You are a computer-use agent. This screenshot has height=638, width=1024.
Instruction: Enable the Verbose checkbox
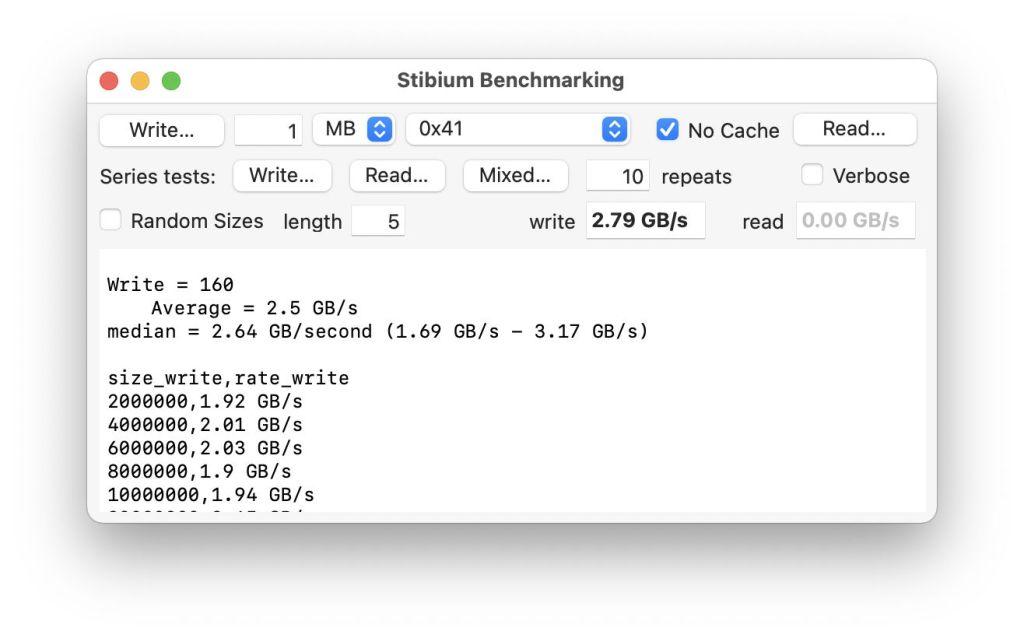pyautogui.click(x=813, y=176)
